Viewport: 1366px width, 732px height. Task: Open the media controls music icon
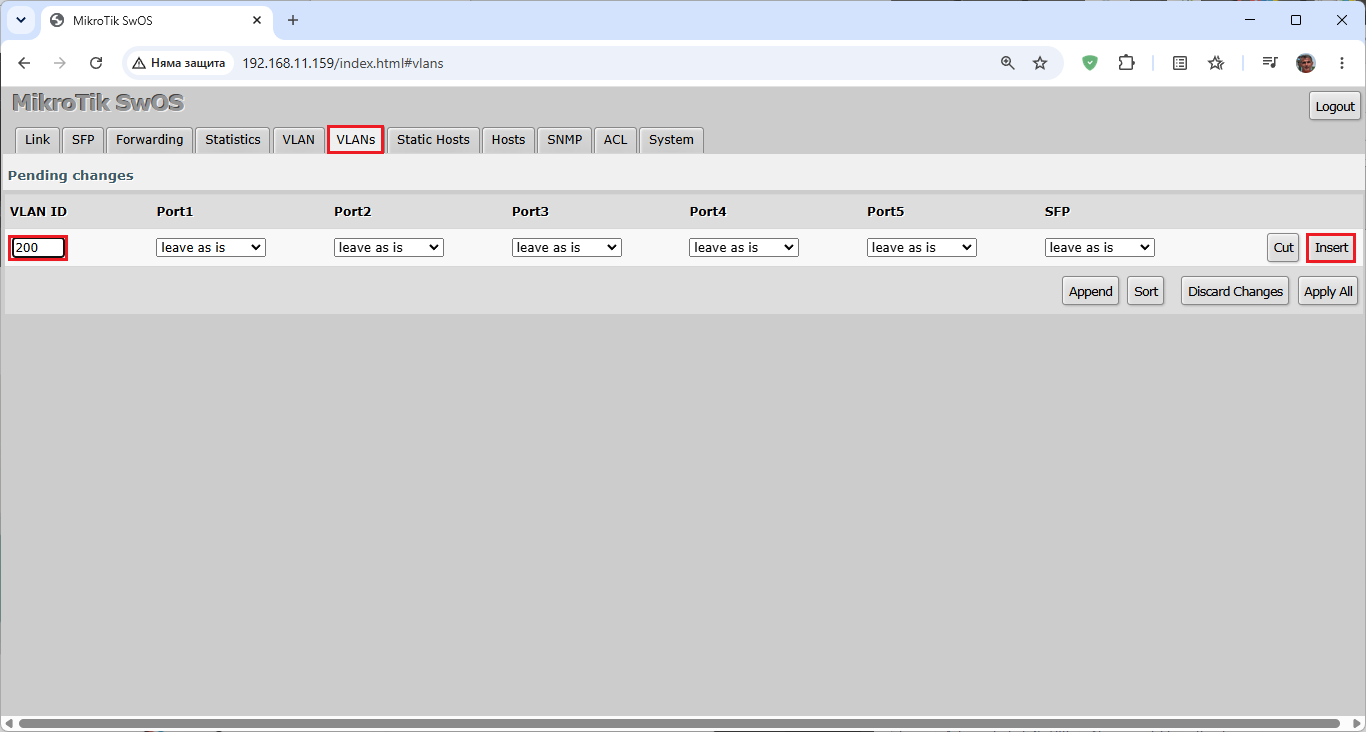point(1270,63)
